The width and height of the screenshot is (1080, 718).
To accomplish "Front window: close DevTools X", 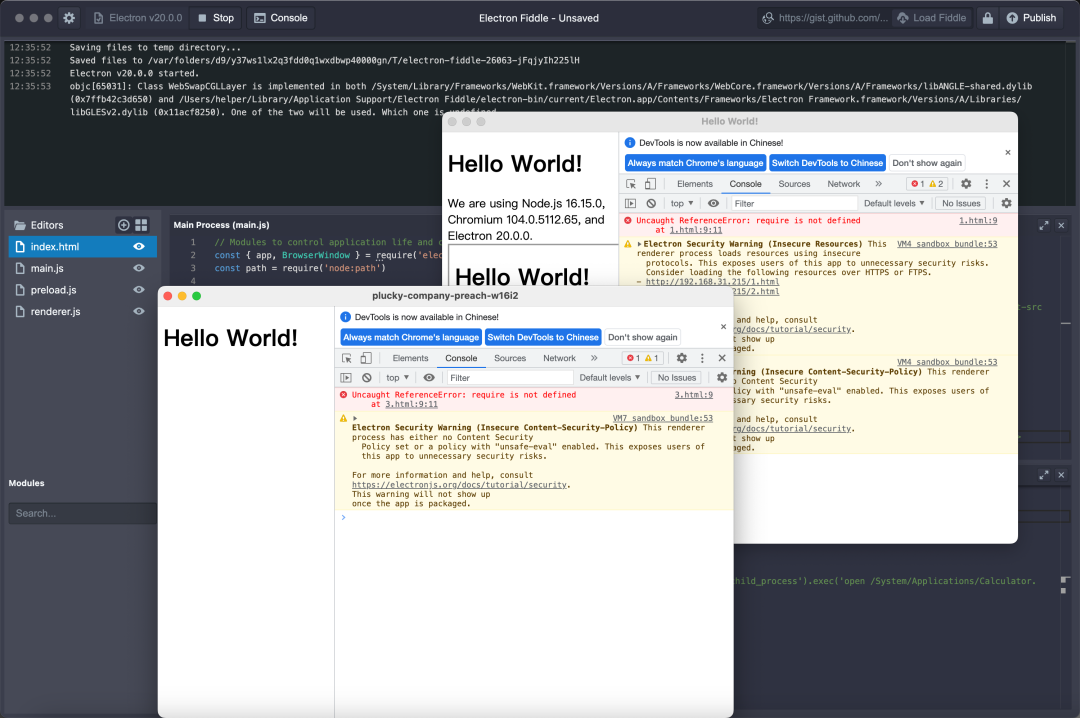I will point(722,358).
